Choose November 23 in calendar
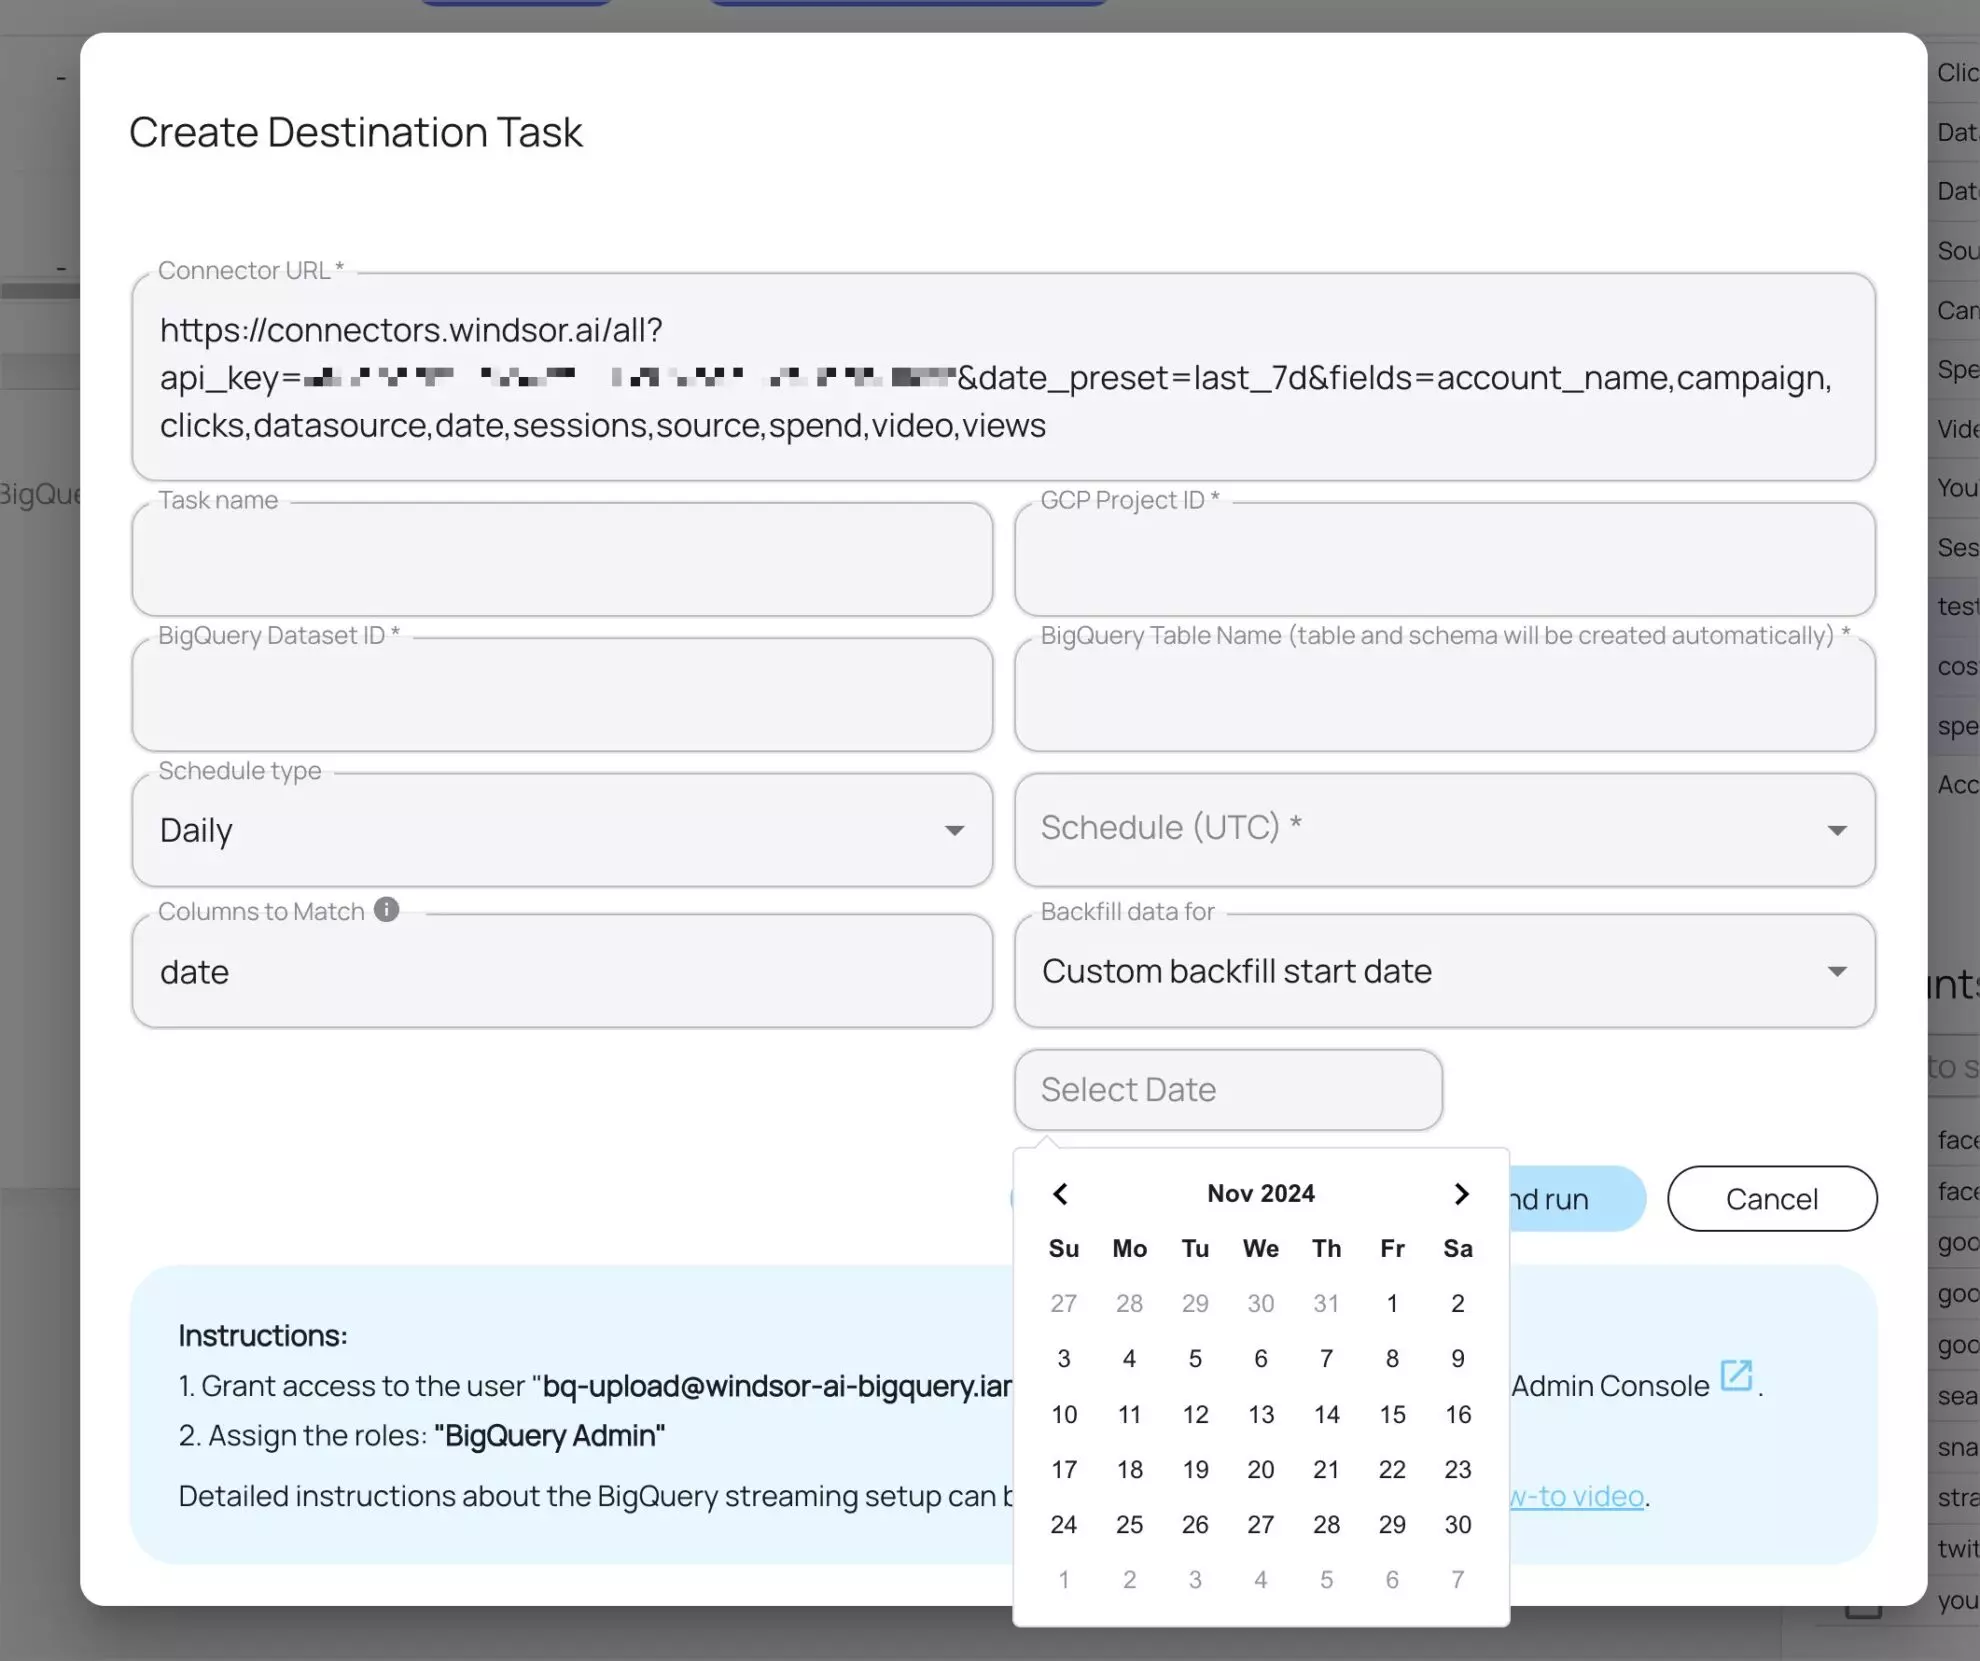The height and width of the screenshot is (1661, 1980). click(x=1458, y=1469)
